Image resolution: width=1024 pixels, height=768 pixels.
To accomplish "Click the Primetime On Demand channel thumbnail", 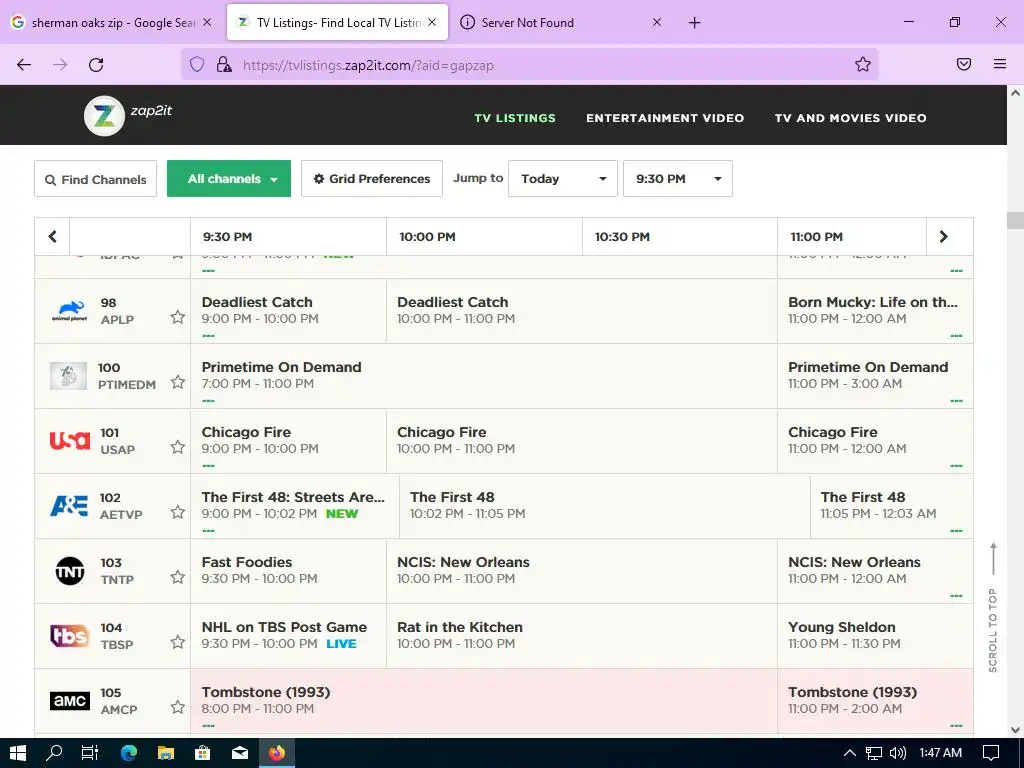I will 69,376.
